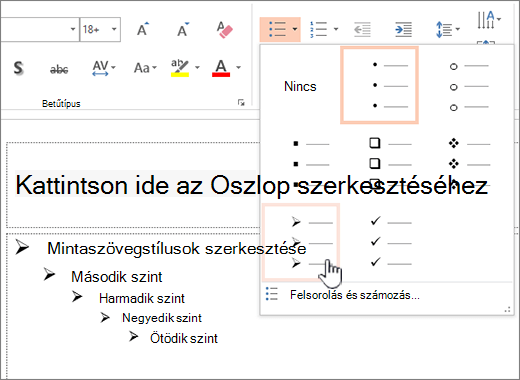Toggle strikethrough (abc) formatting

point(59,69)
